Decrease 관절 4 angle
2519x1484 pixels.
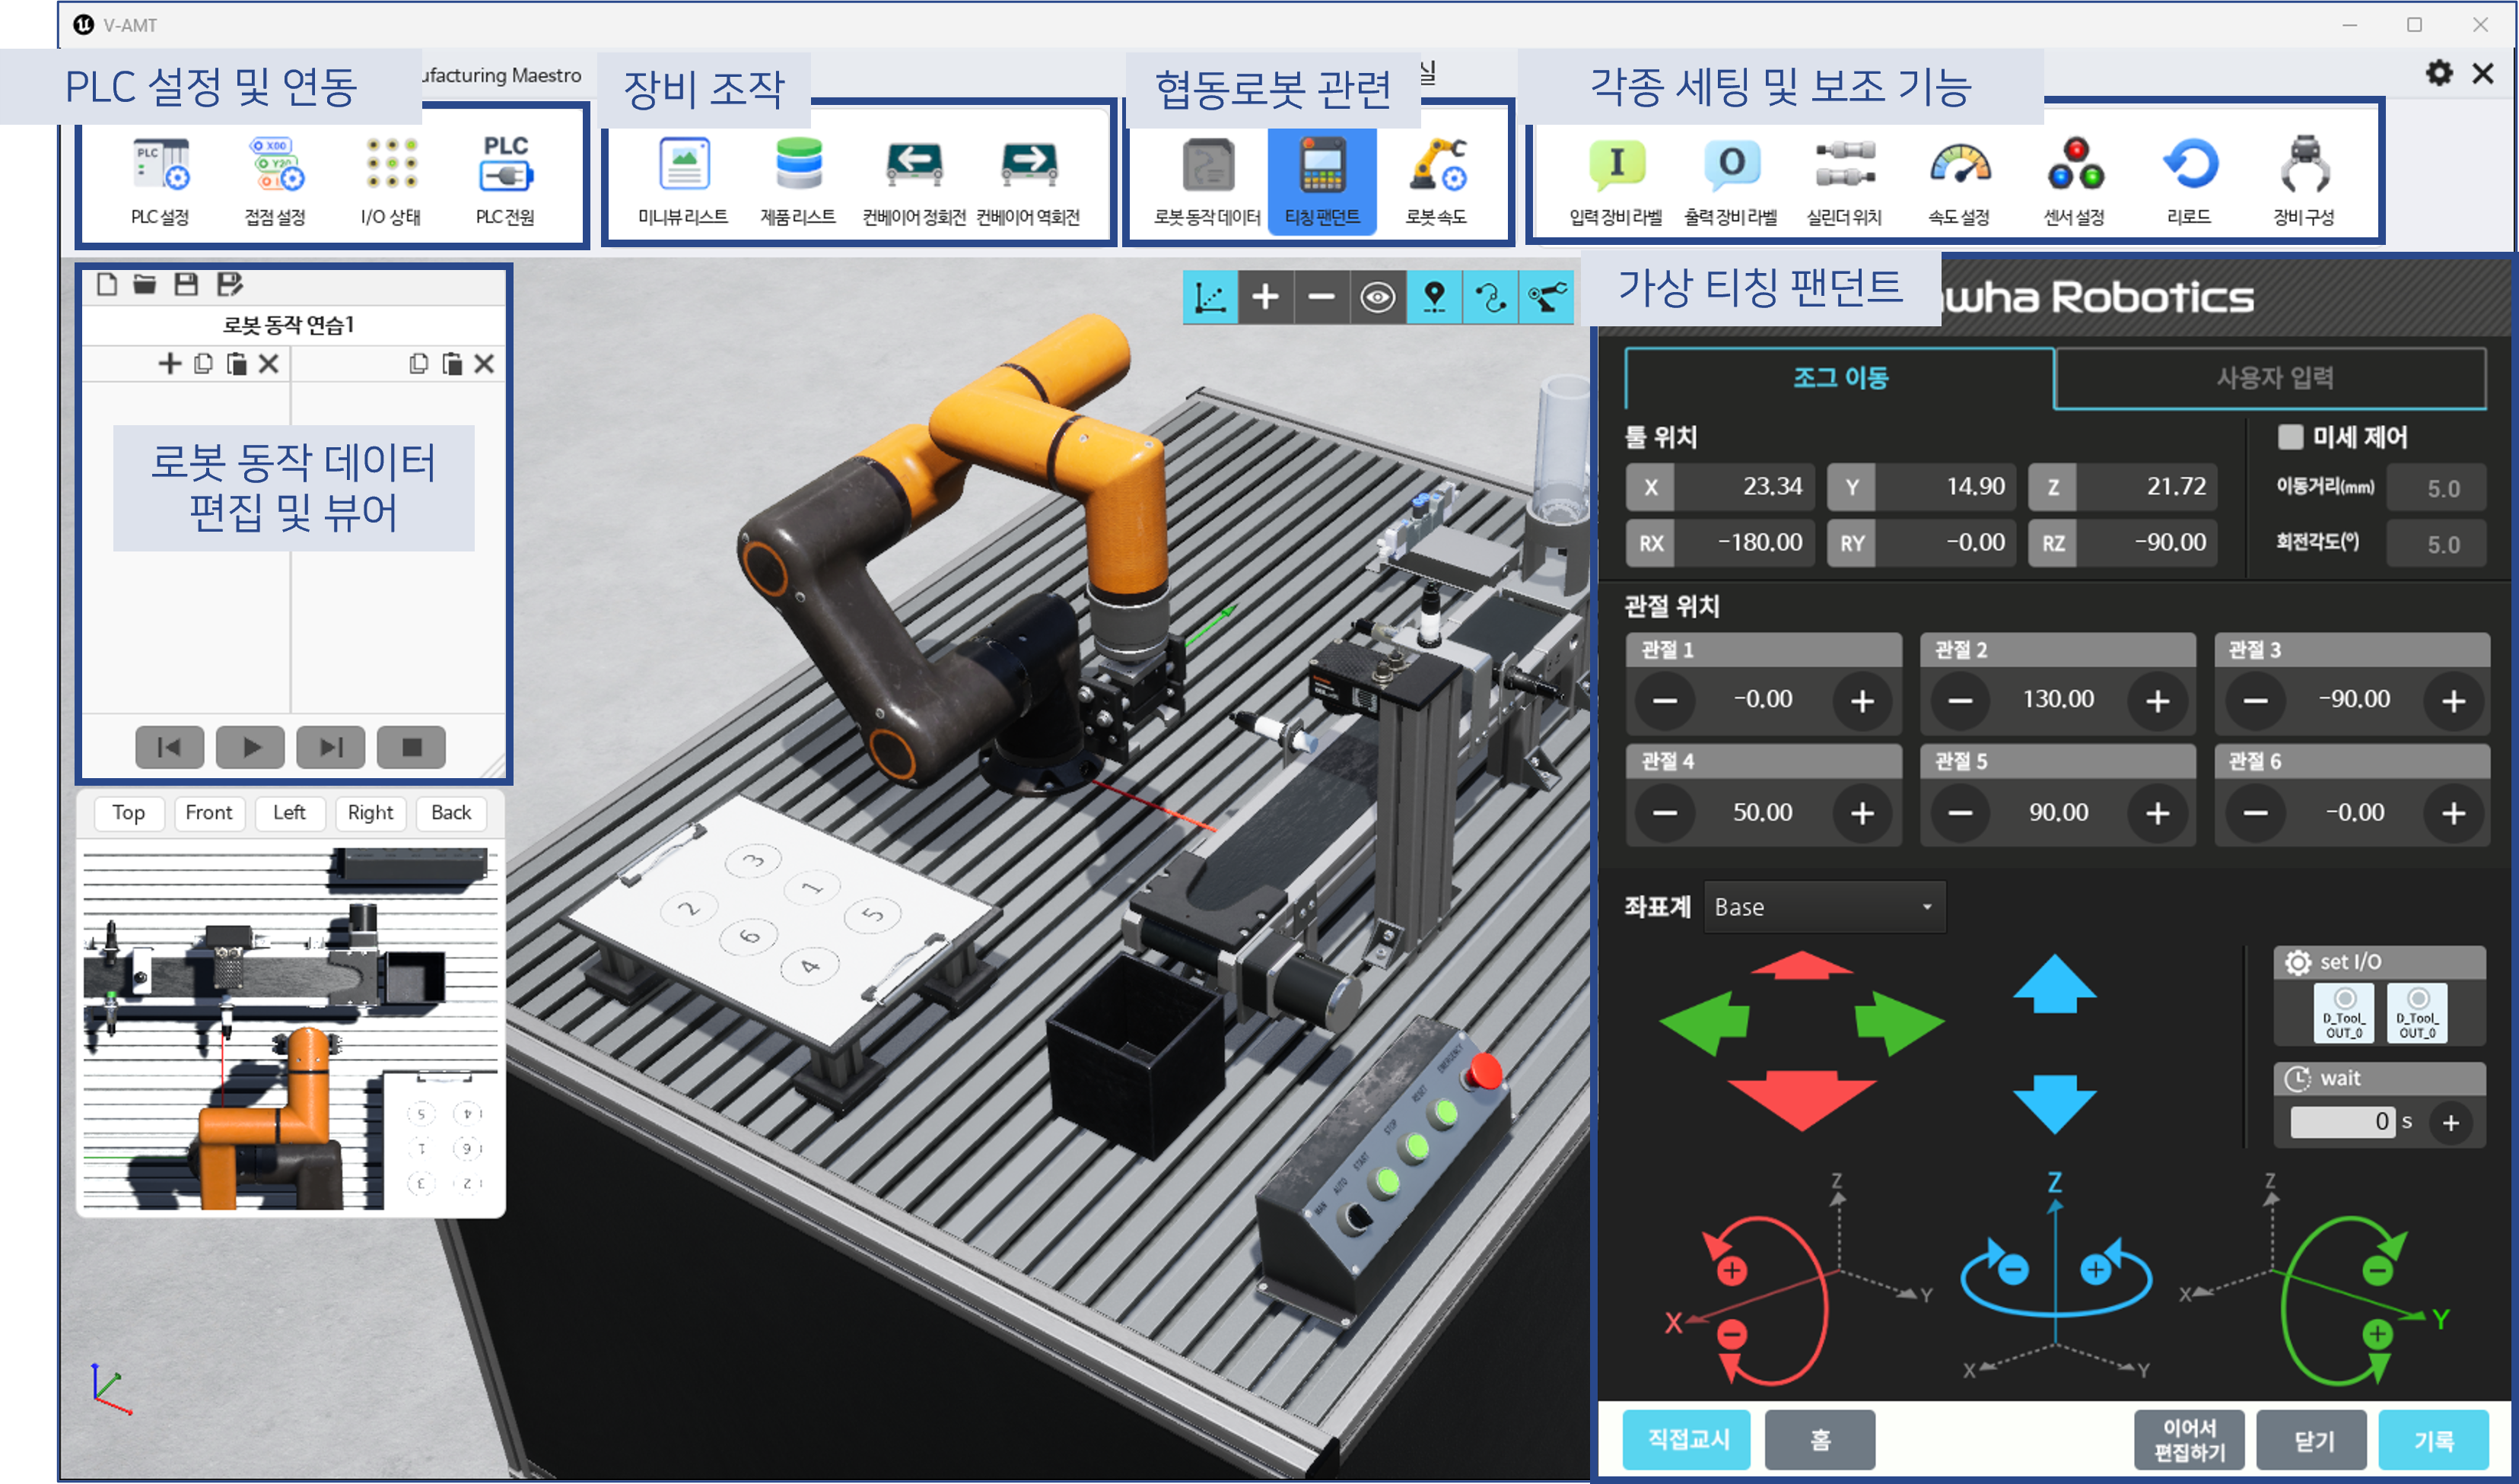point(1665,813)
